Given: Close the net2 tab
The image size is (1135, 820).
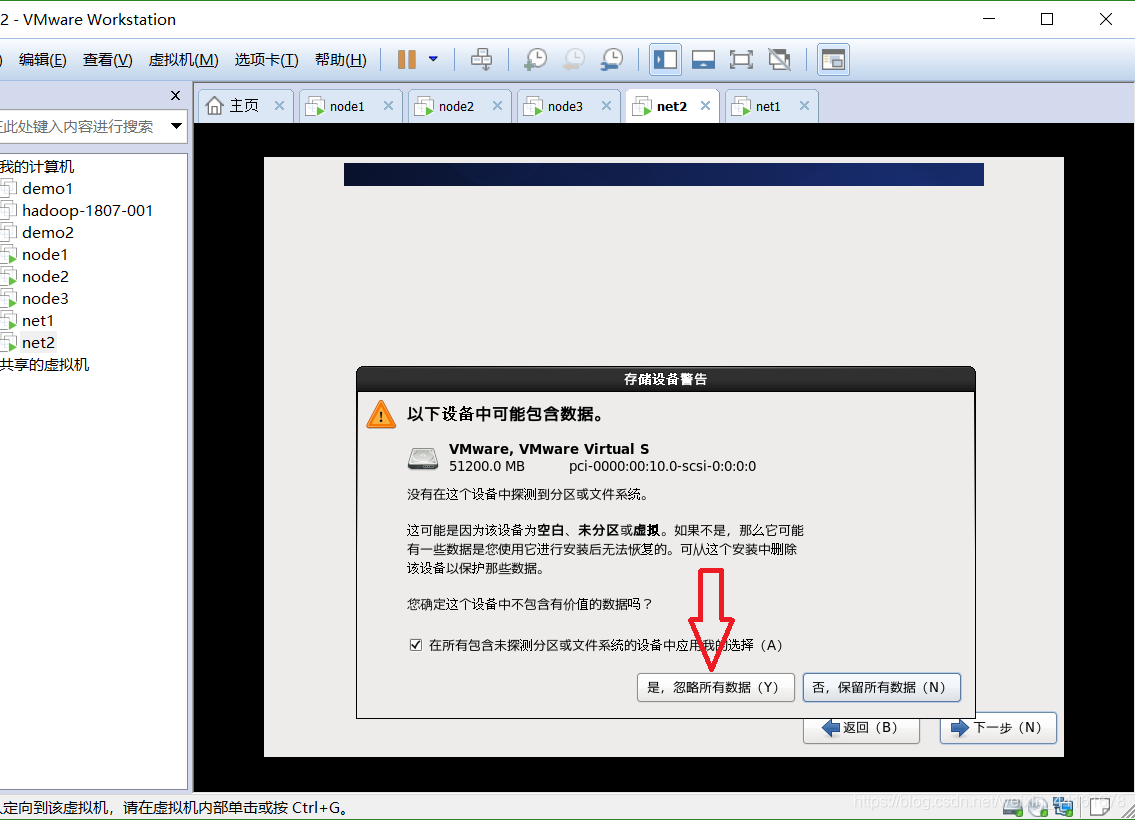Looking at the screenshot, I should (706, 106).
